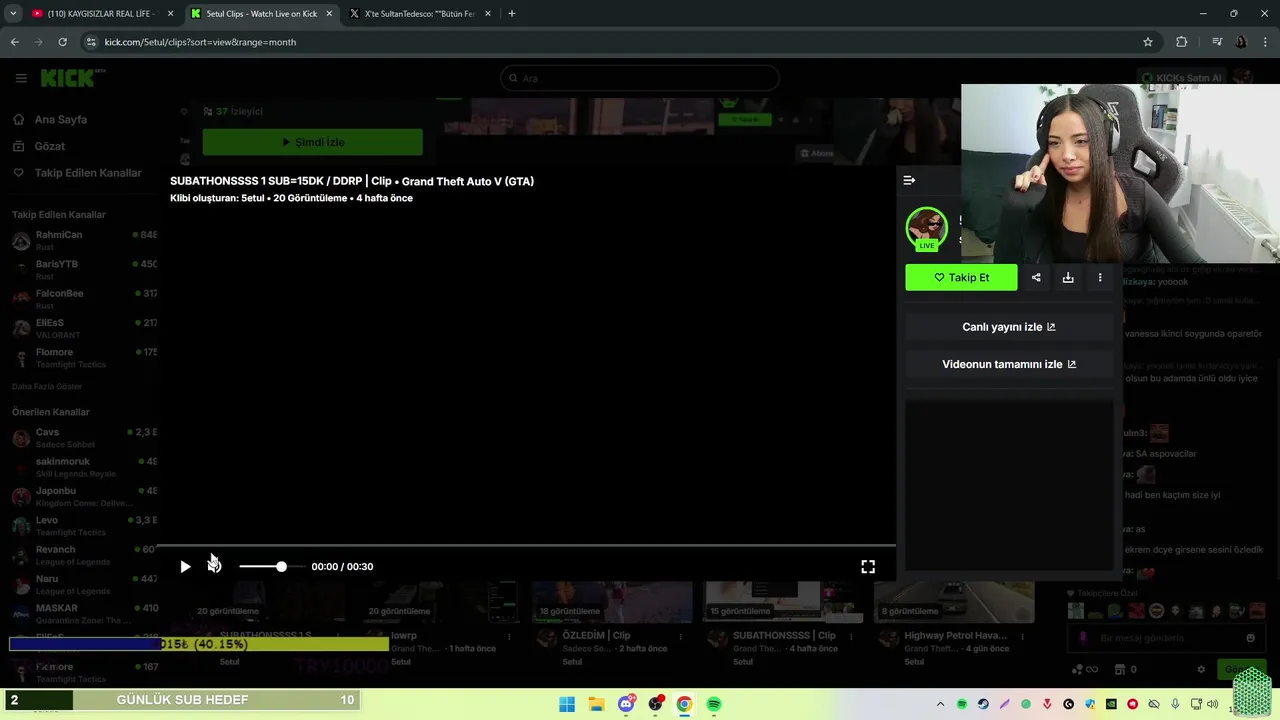This screenshot has width=1280, height=720.
Task: Click the address bar URL
Action: click(x=200, y=42)
